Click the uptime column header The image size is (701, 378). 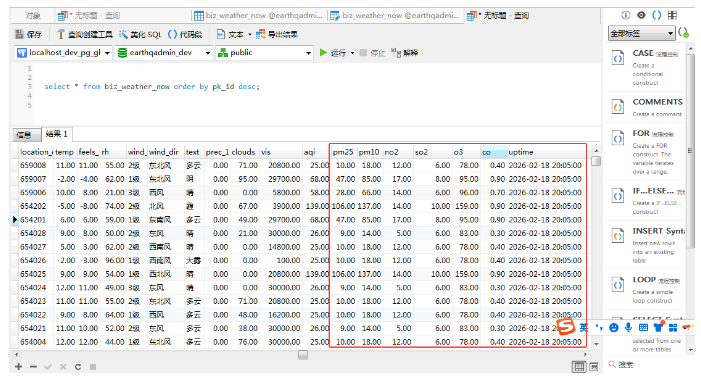point(545,152)
